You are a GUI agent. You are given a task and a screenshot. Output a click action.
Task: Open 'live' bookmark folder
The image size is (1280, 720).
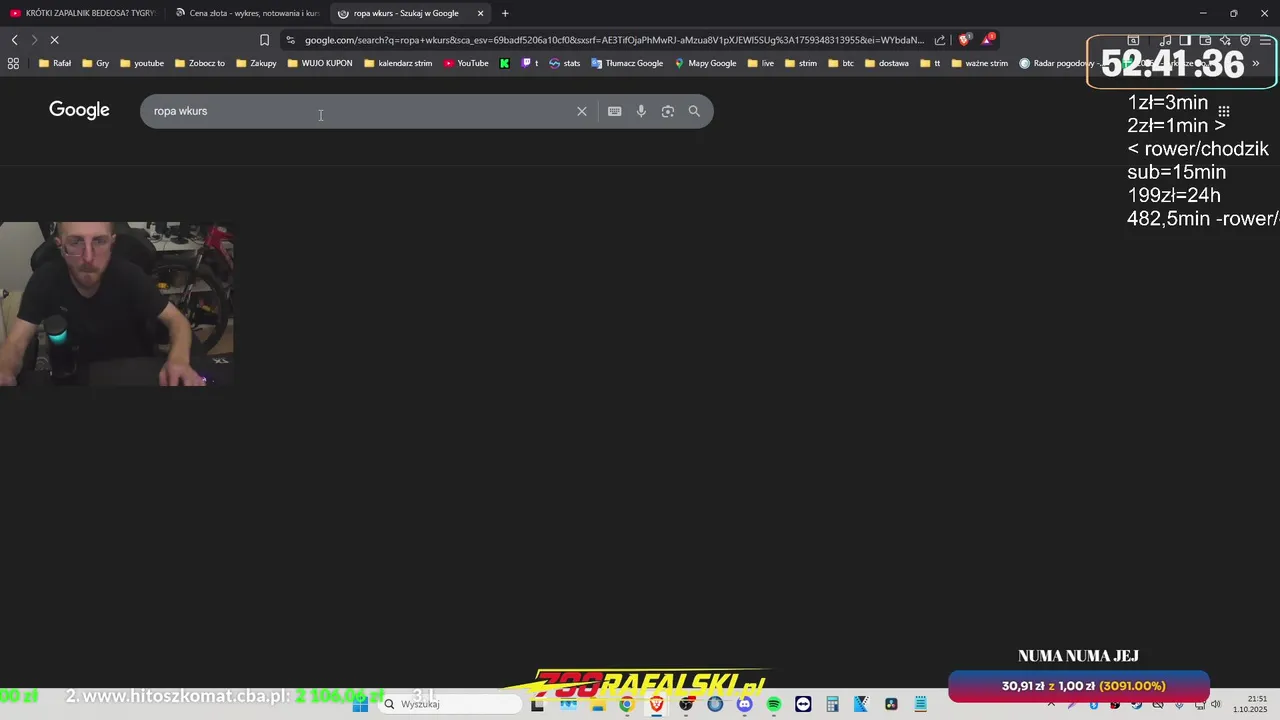[760, 63]
